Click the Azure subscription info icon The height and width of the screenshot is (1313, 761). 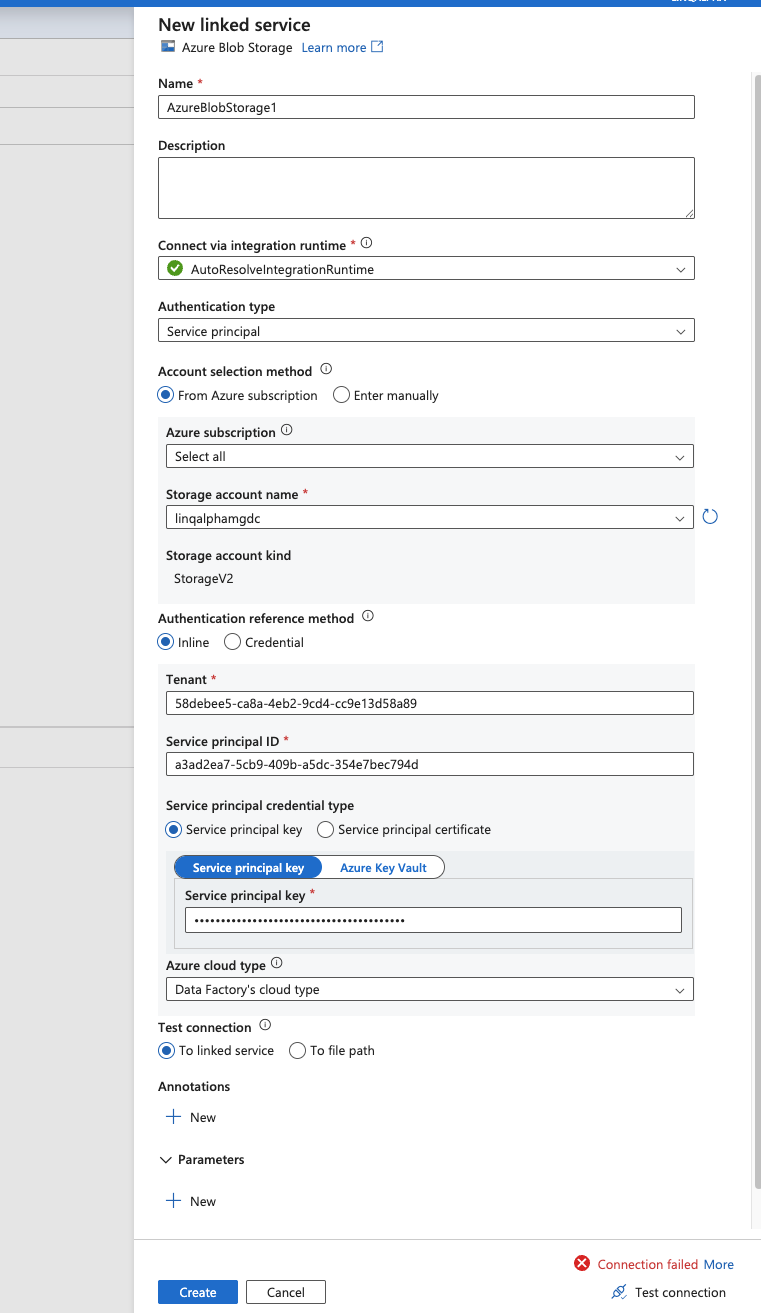[287, 431]
